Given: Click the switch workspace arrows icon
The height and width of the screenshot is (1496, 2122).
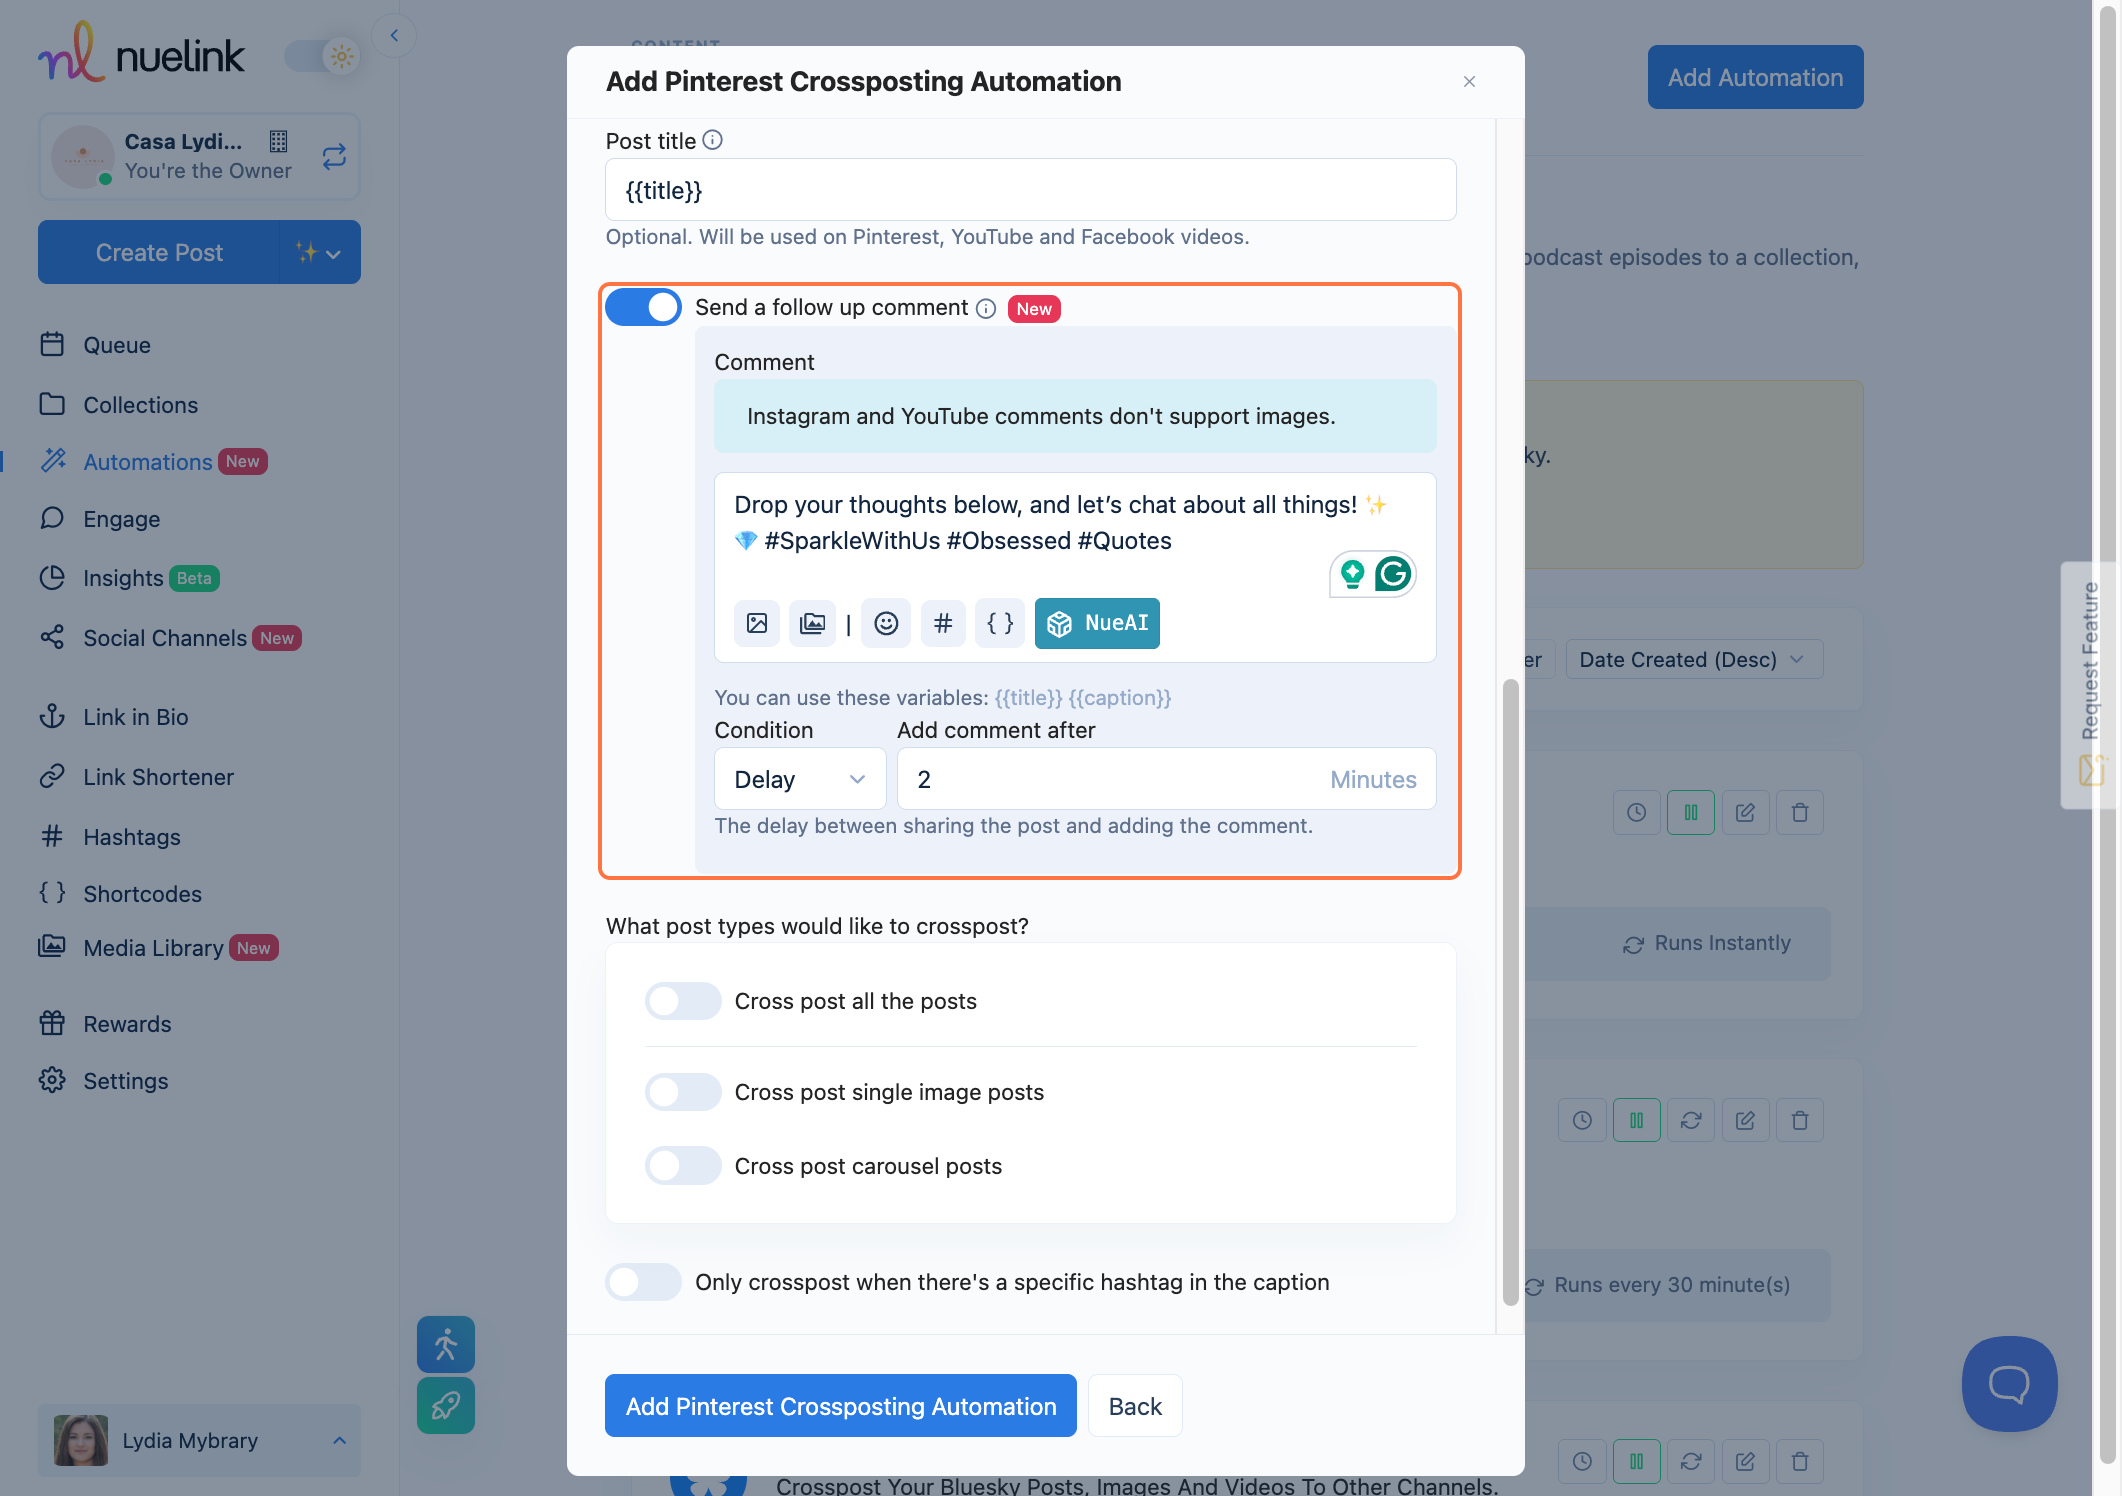Looking at the screenshot, I should coord(334,156).
